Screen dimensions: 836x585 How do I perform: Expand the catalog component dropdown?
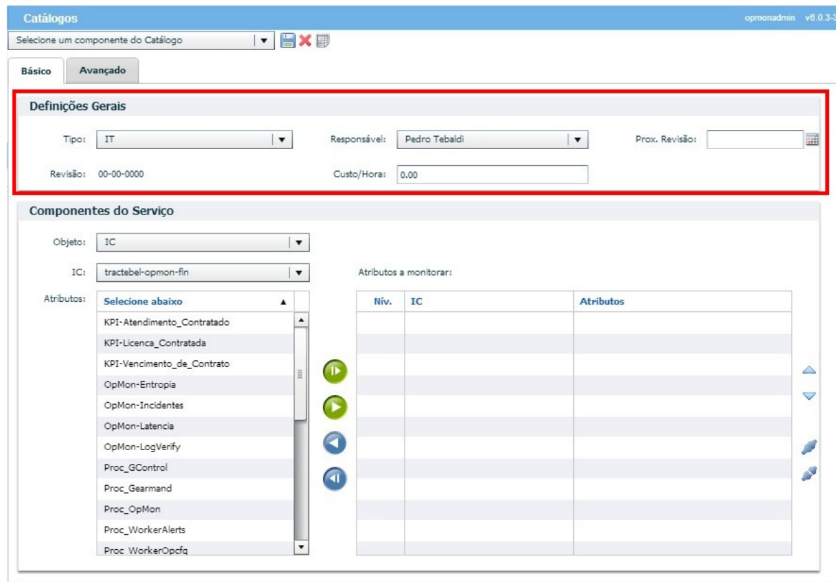click(263, 41)
